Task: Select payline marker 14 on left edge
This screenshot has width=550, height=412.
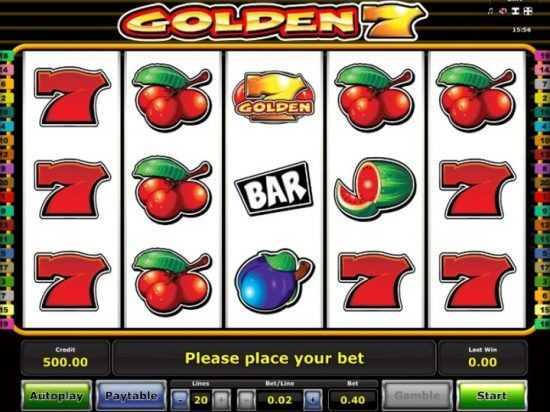Action: 5,70
